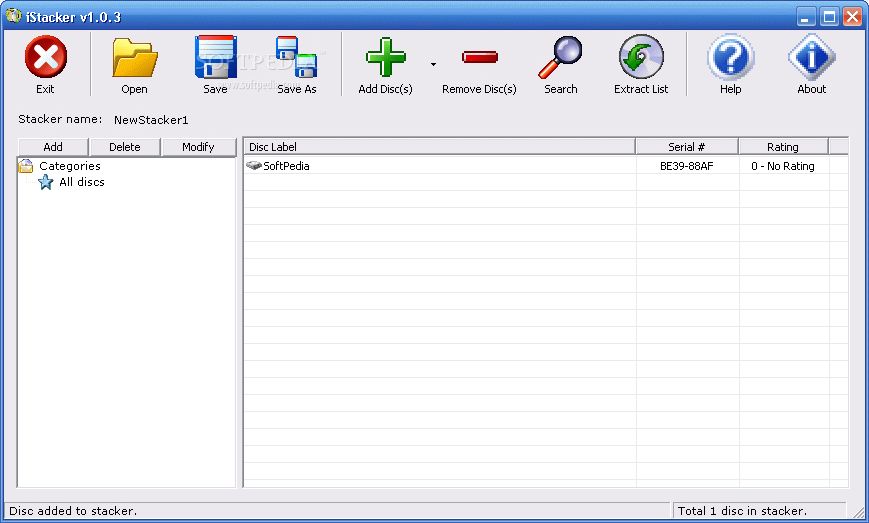Click the Extract List disc icon
Viewport: 869px width, 523px height.
[x=641, y=57]
